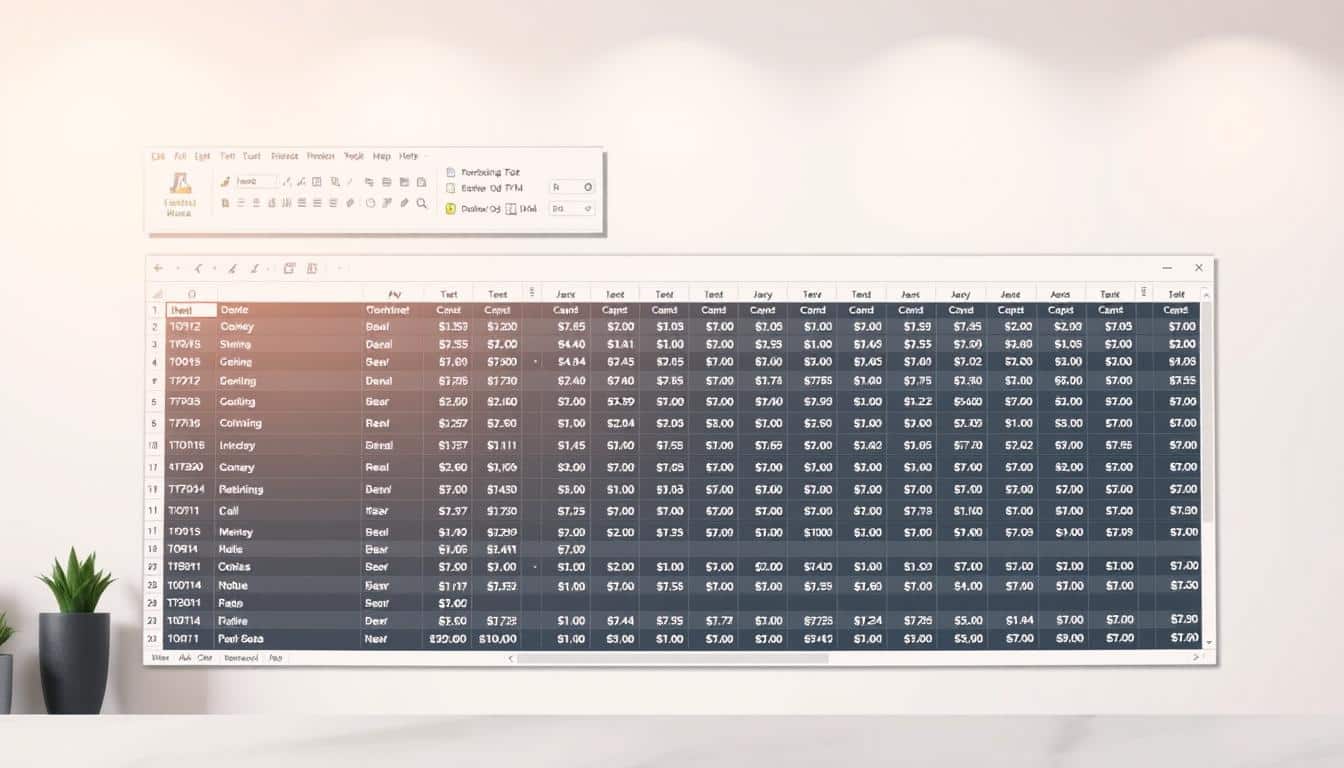Click the vertical scrollbar's up arrow
The height and width of the screenshot is (768, 1344).
click(1207, 294)
